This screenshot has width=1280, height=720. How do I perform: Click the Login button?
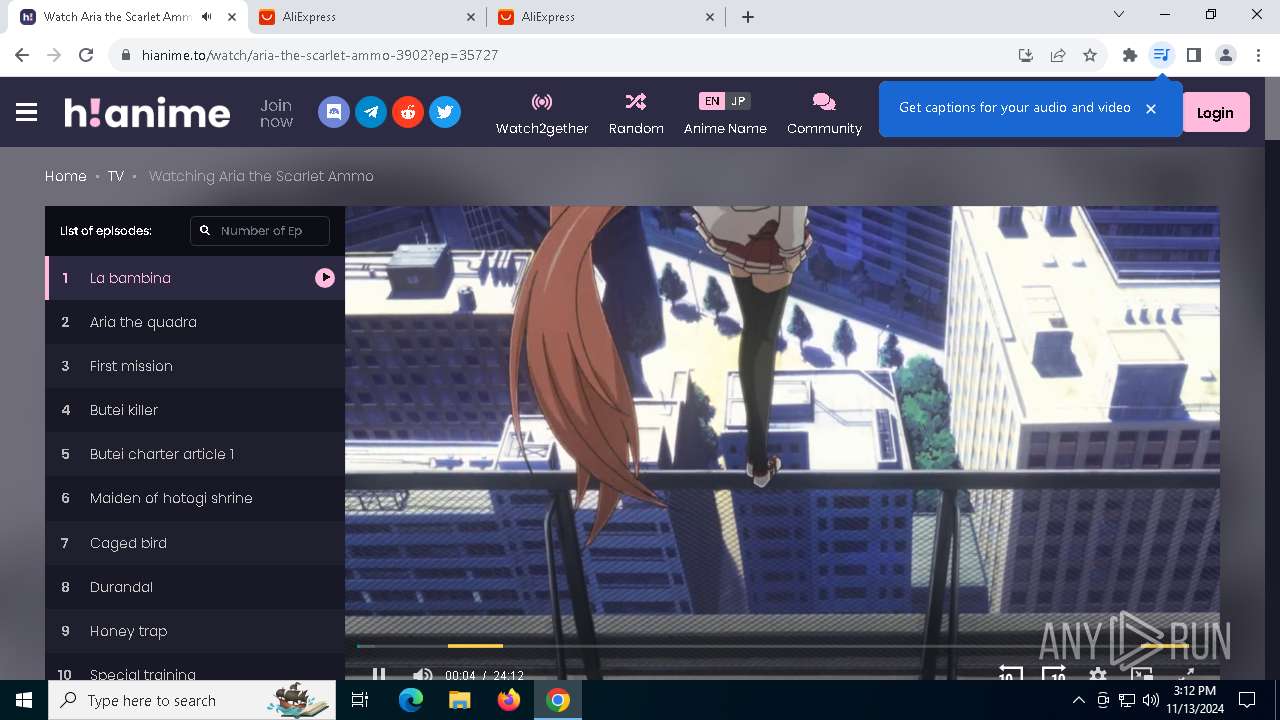click(x=1215, y=113)
